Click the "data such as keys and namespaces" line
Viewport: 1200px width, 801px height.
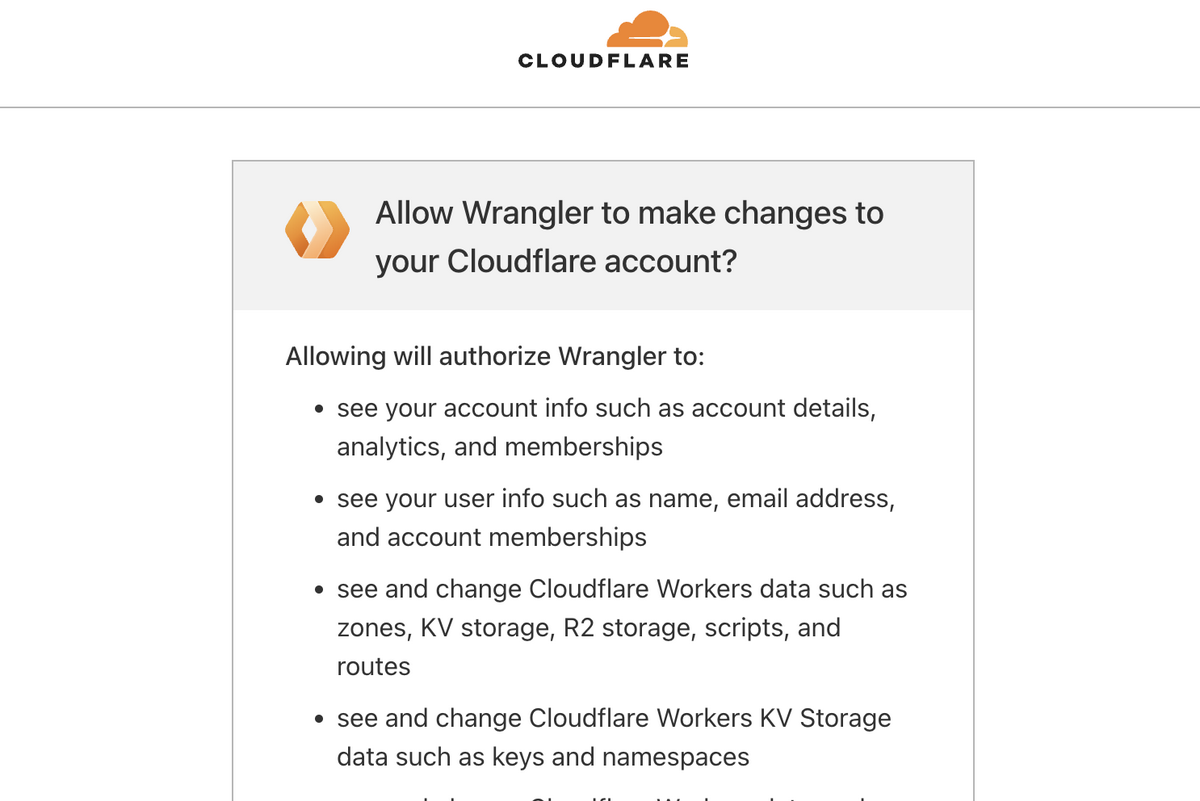[543, 757]
